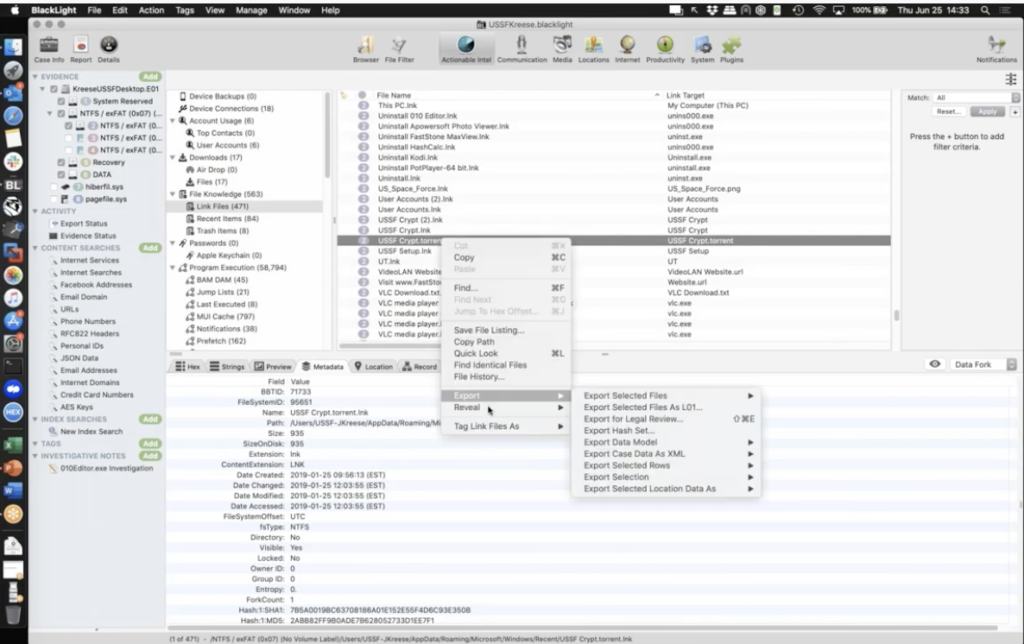Open BlackLight BL dock icon
The width and height of the screenshot is (1024, 644).
(x=13, y=185)
